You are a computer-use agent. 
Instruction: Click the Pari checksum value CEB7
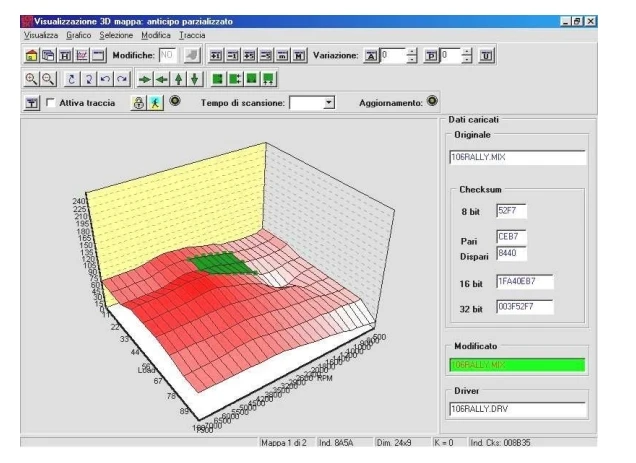tap(511, 237)
